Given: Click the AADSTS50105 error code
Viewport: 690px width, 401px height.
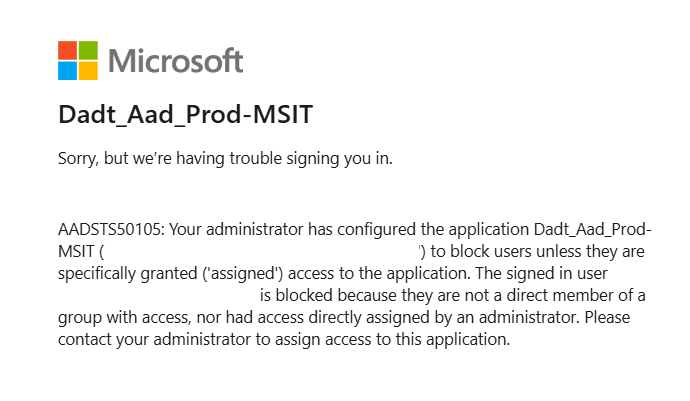Looking at the screenshot, I should (109, 228).
